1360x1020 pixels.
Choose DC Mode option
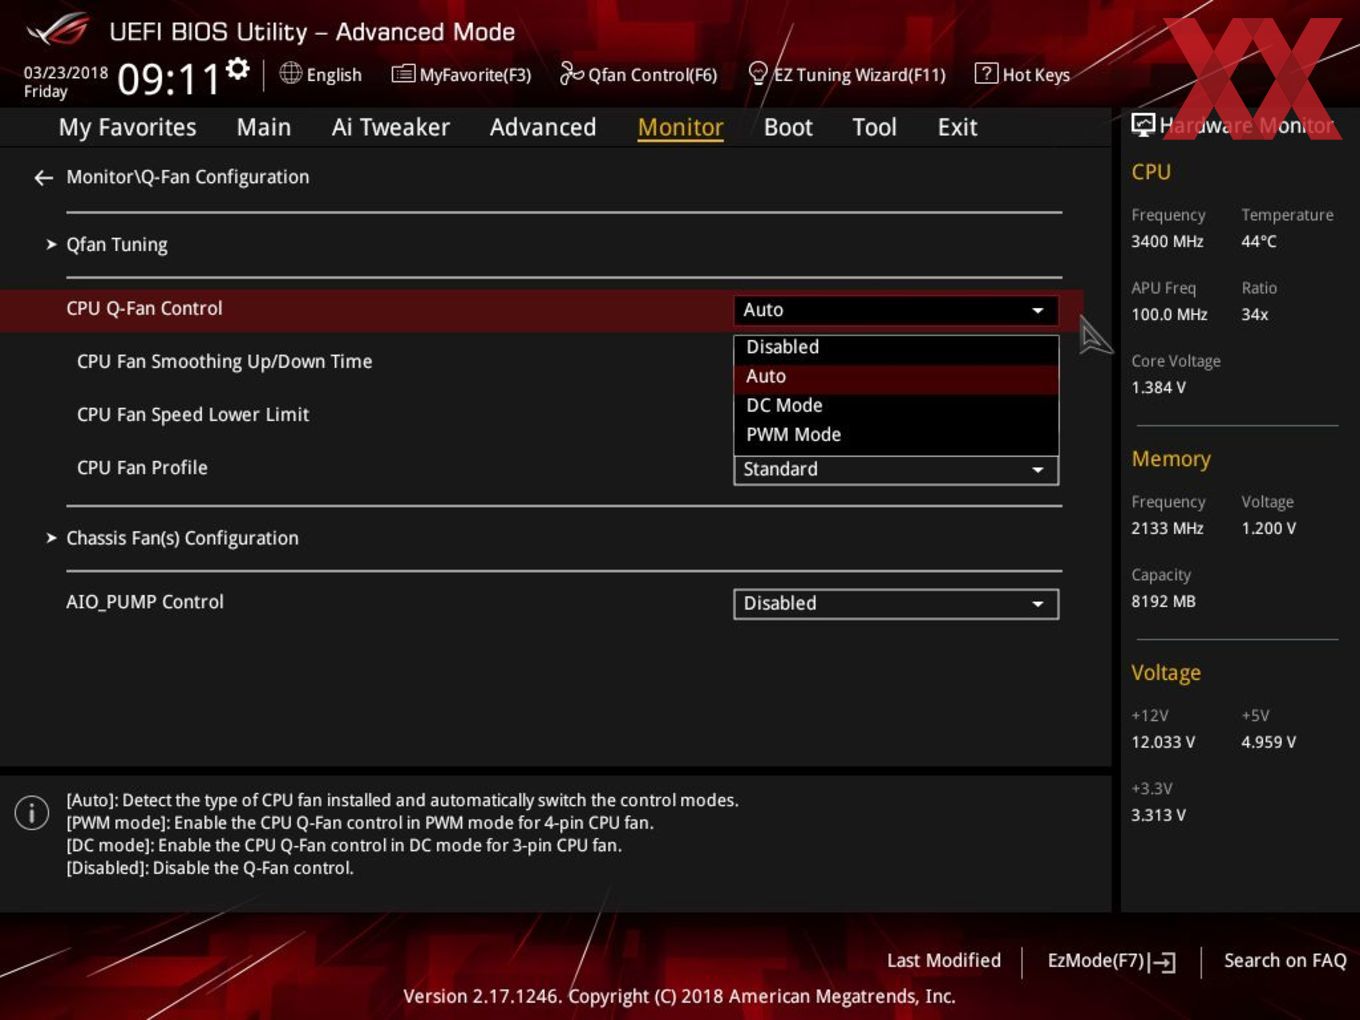point(896,406)
